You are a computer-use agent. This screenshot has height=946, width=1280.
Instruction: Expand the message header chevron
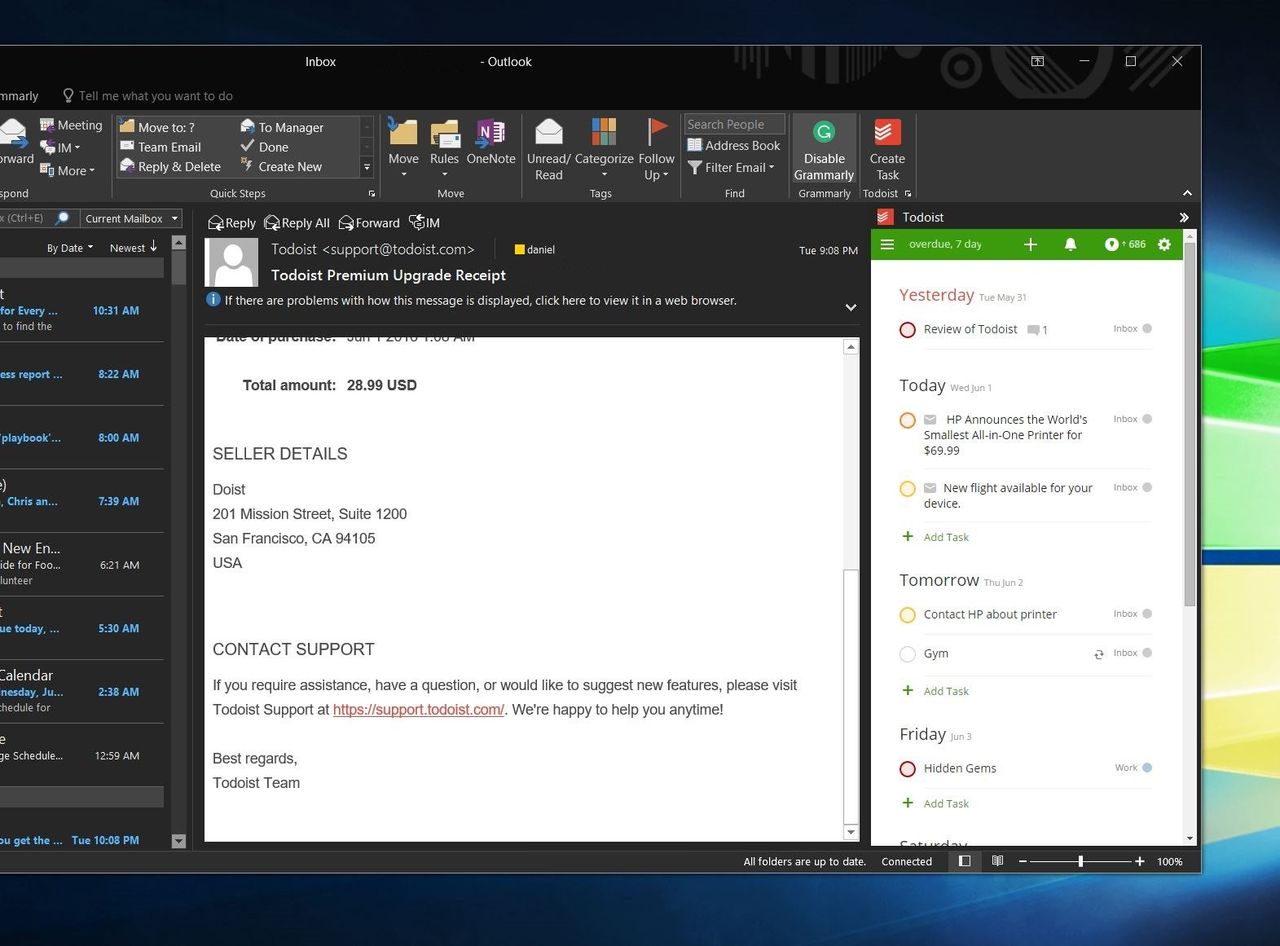click(851, 308)
